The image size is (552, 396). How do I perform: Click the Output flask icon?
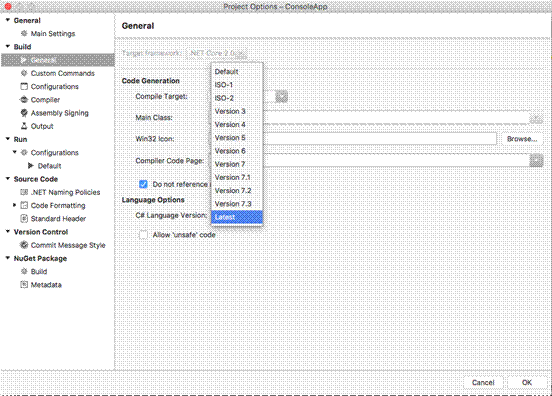pyautogui.click(x=24, y=126)
